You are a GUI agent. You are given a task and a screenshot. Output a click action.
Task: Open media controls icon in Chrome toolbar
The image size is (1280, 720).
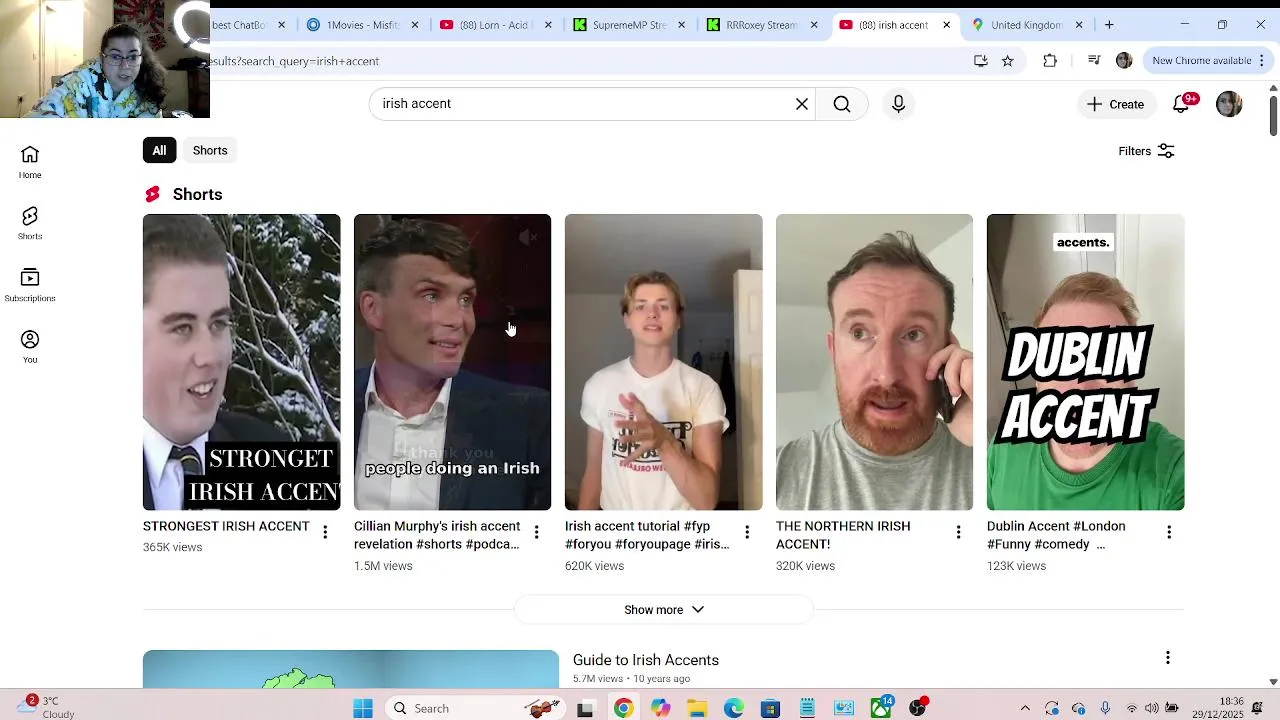tap(1094, 61)
